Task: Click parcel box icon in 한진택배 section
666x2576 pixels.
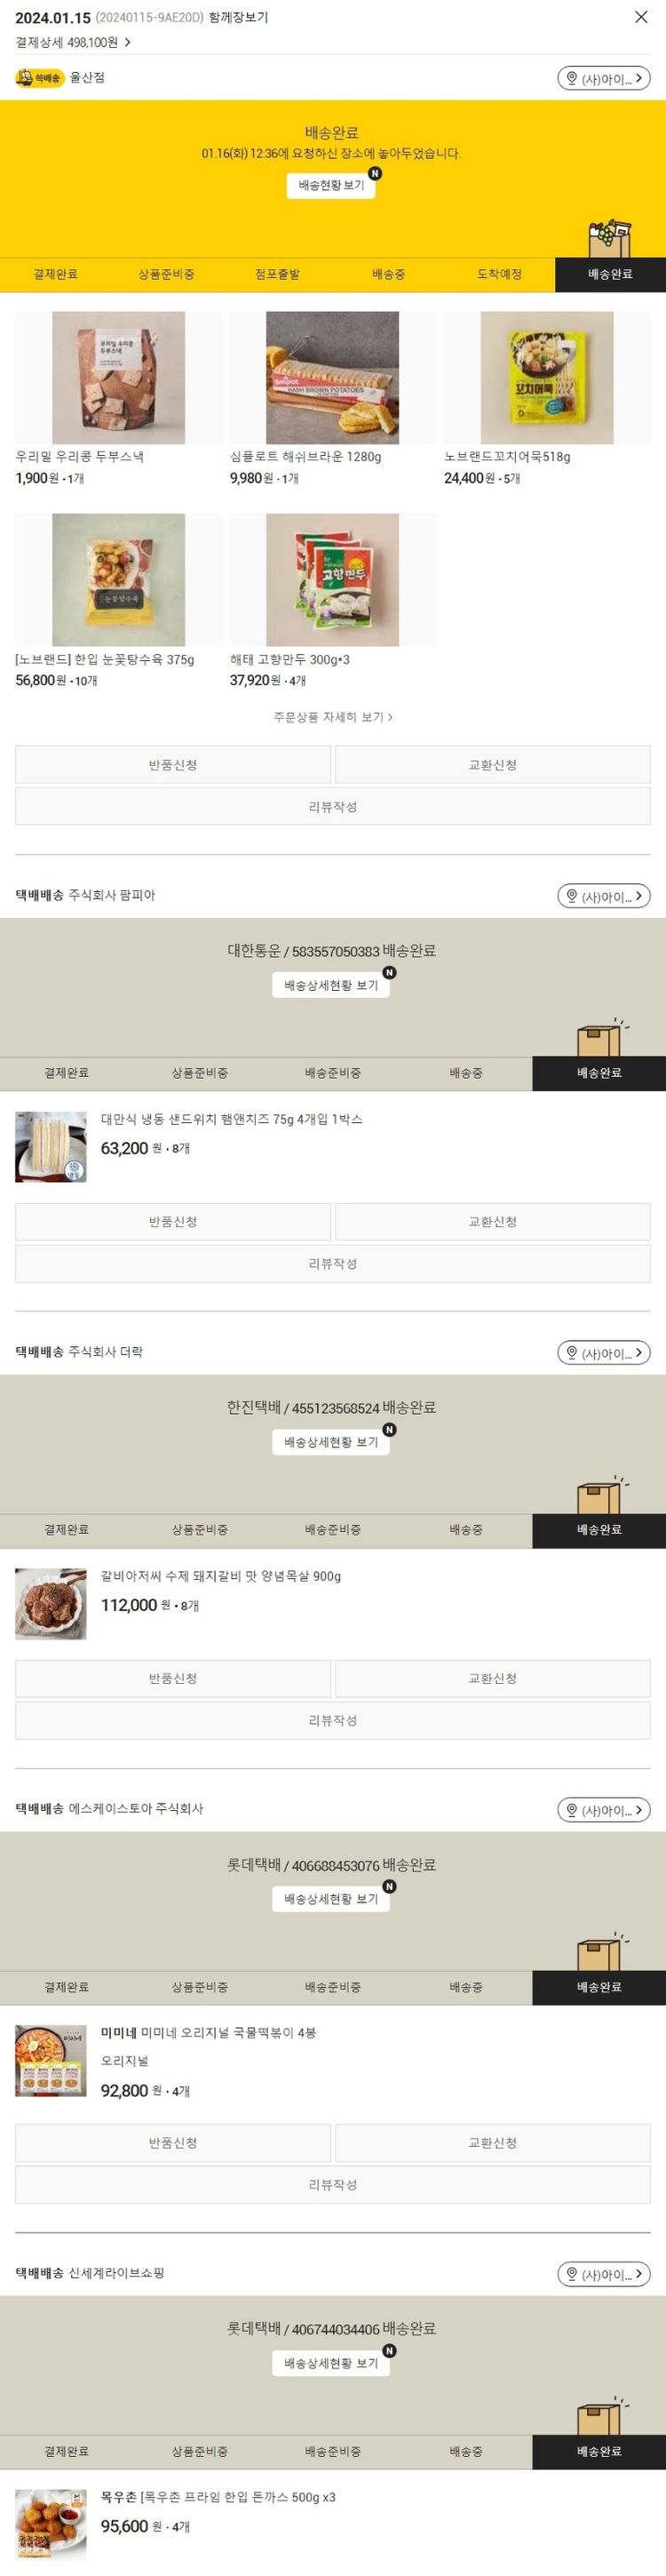Action: (600, 1495)
